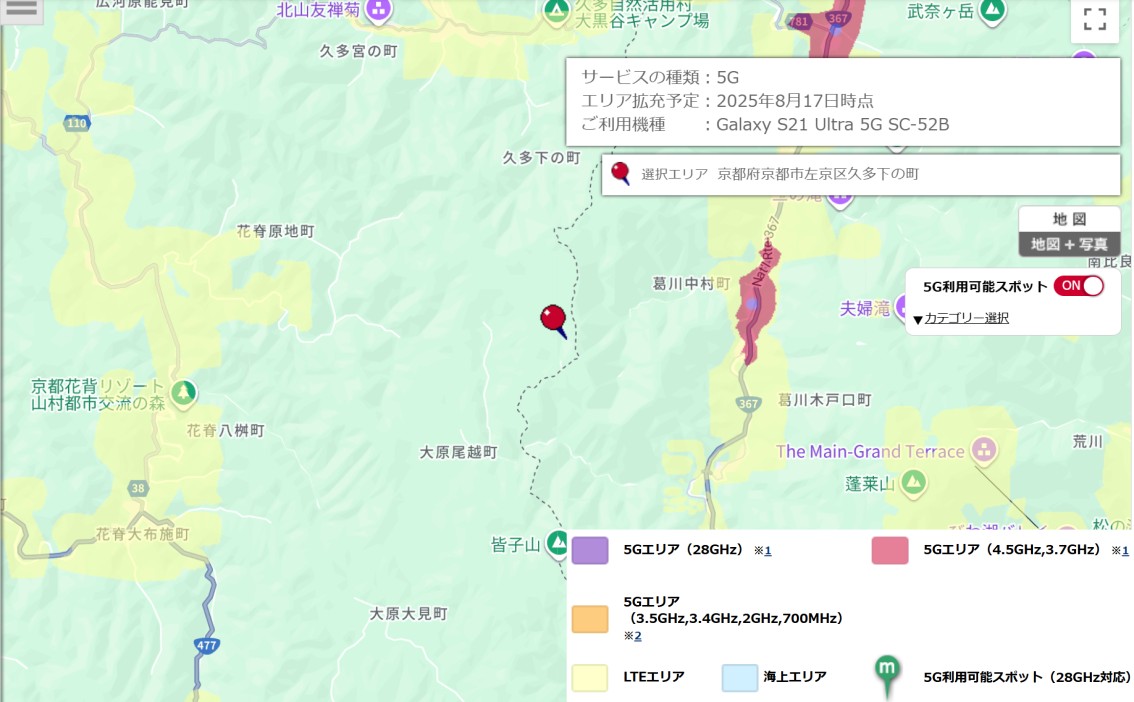Image resolution: width=1134 pixels, height=702 pixels.
Task: Click the purple 28GHz legend color swatch
Action: click(590, 550)
